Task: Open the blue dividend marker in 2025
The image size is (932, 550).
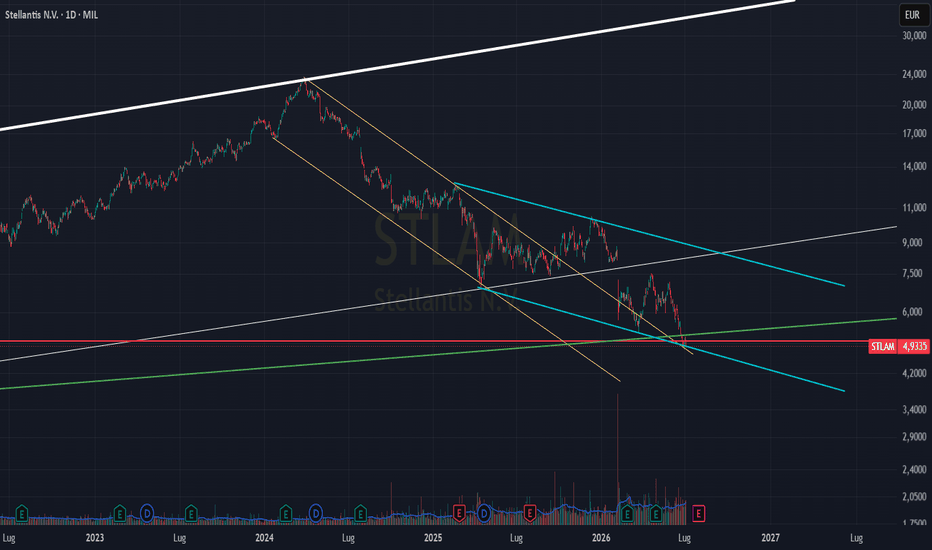Action: [484, 513]
